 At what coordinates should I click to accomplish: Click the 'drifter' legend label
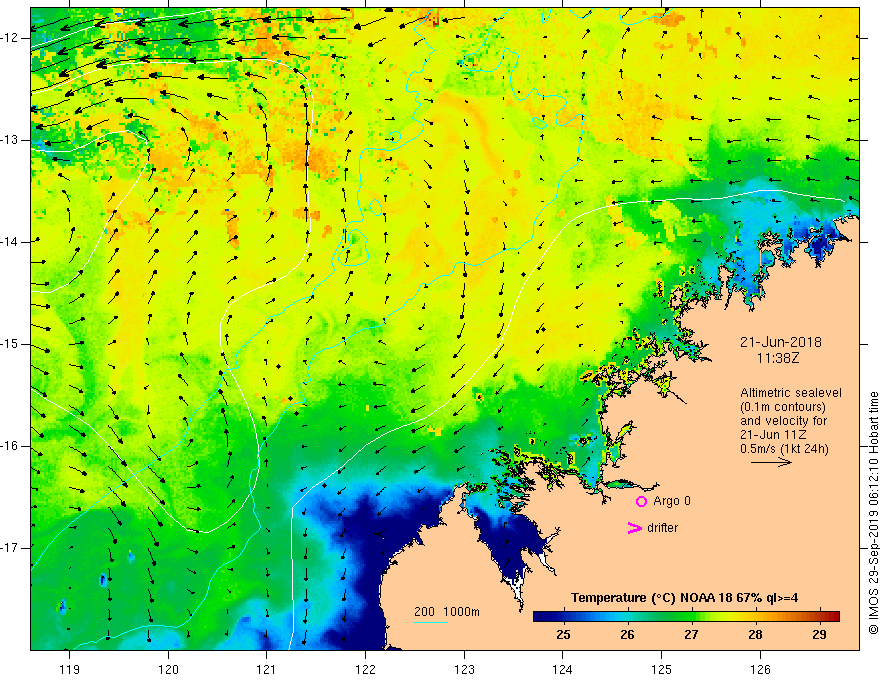point(662,528)
